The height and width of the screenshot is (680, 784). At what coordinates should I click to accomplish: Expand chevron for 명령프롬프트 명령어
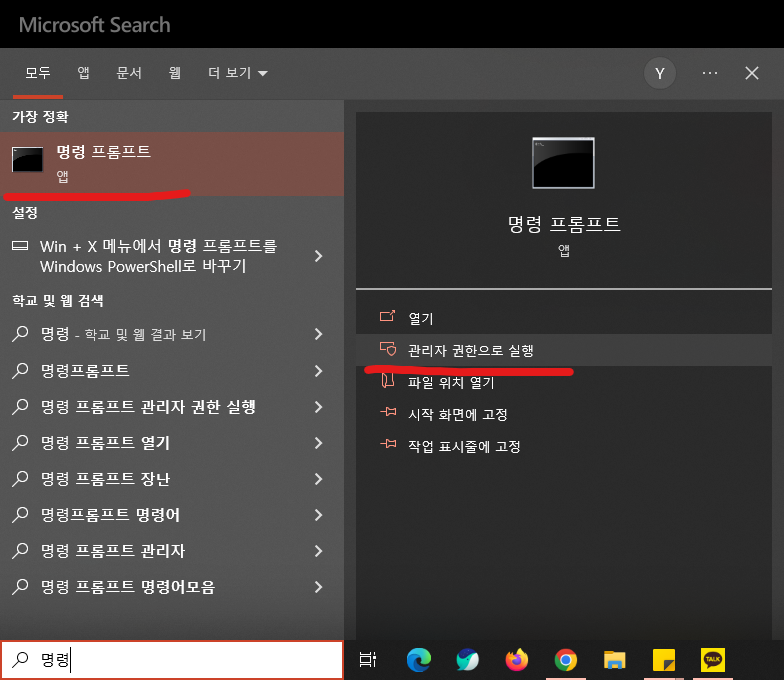(x=318, y=514)
